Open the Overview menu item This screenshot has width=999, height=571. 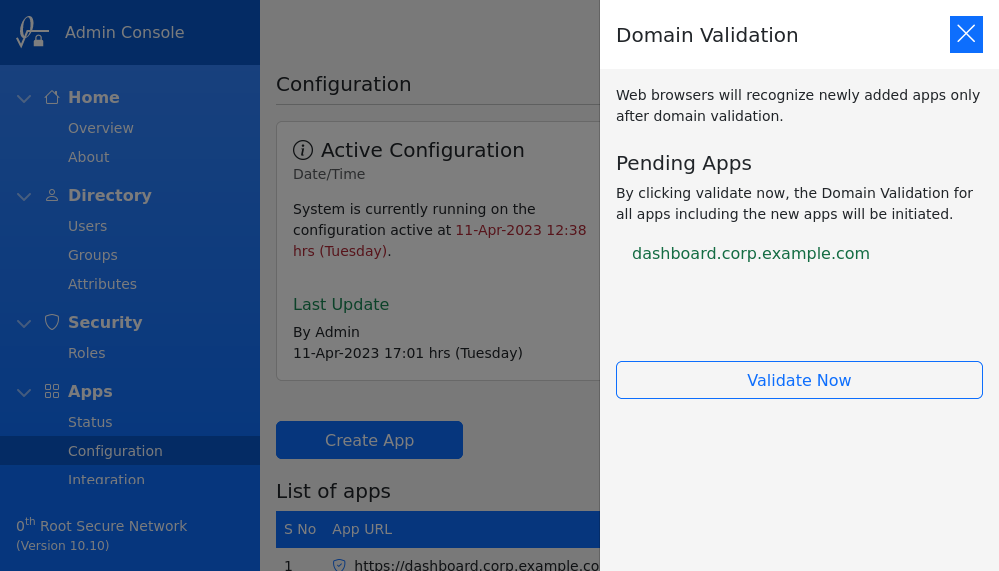pos(100,128)
